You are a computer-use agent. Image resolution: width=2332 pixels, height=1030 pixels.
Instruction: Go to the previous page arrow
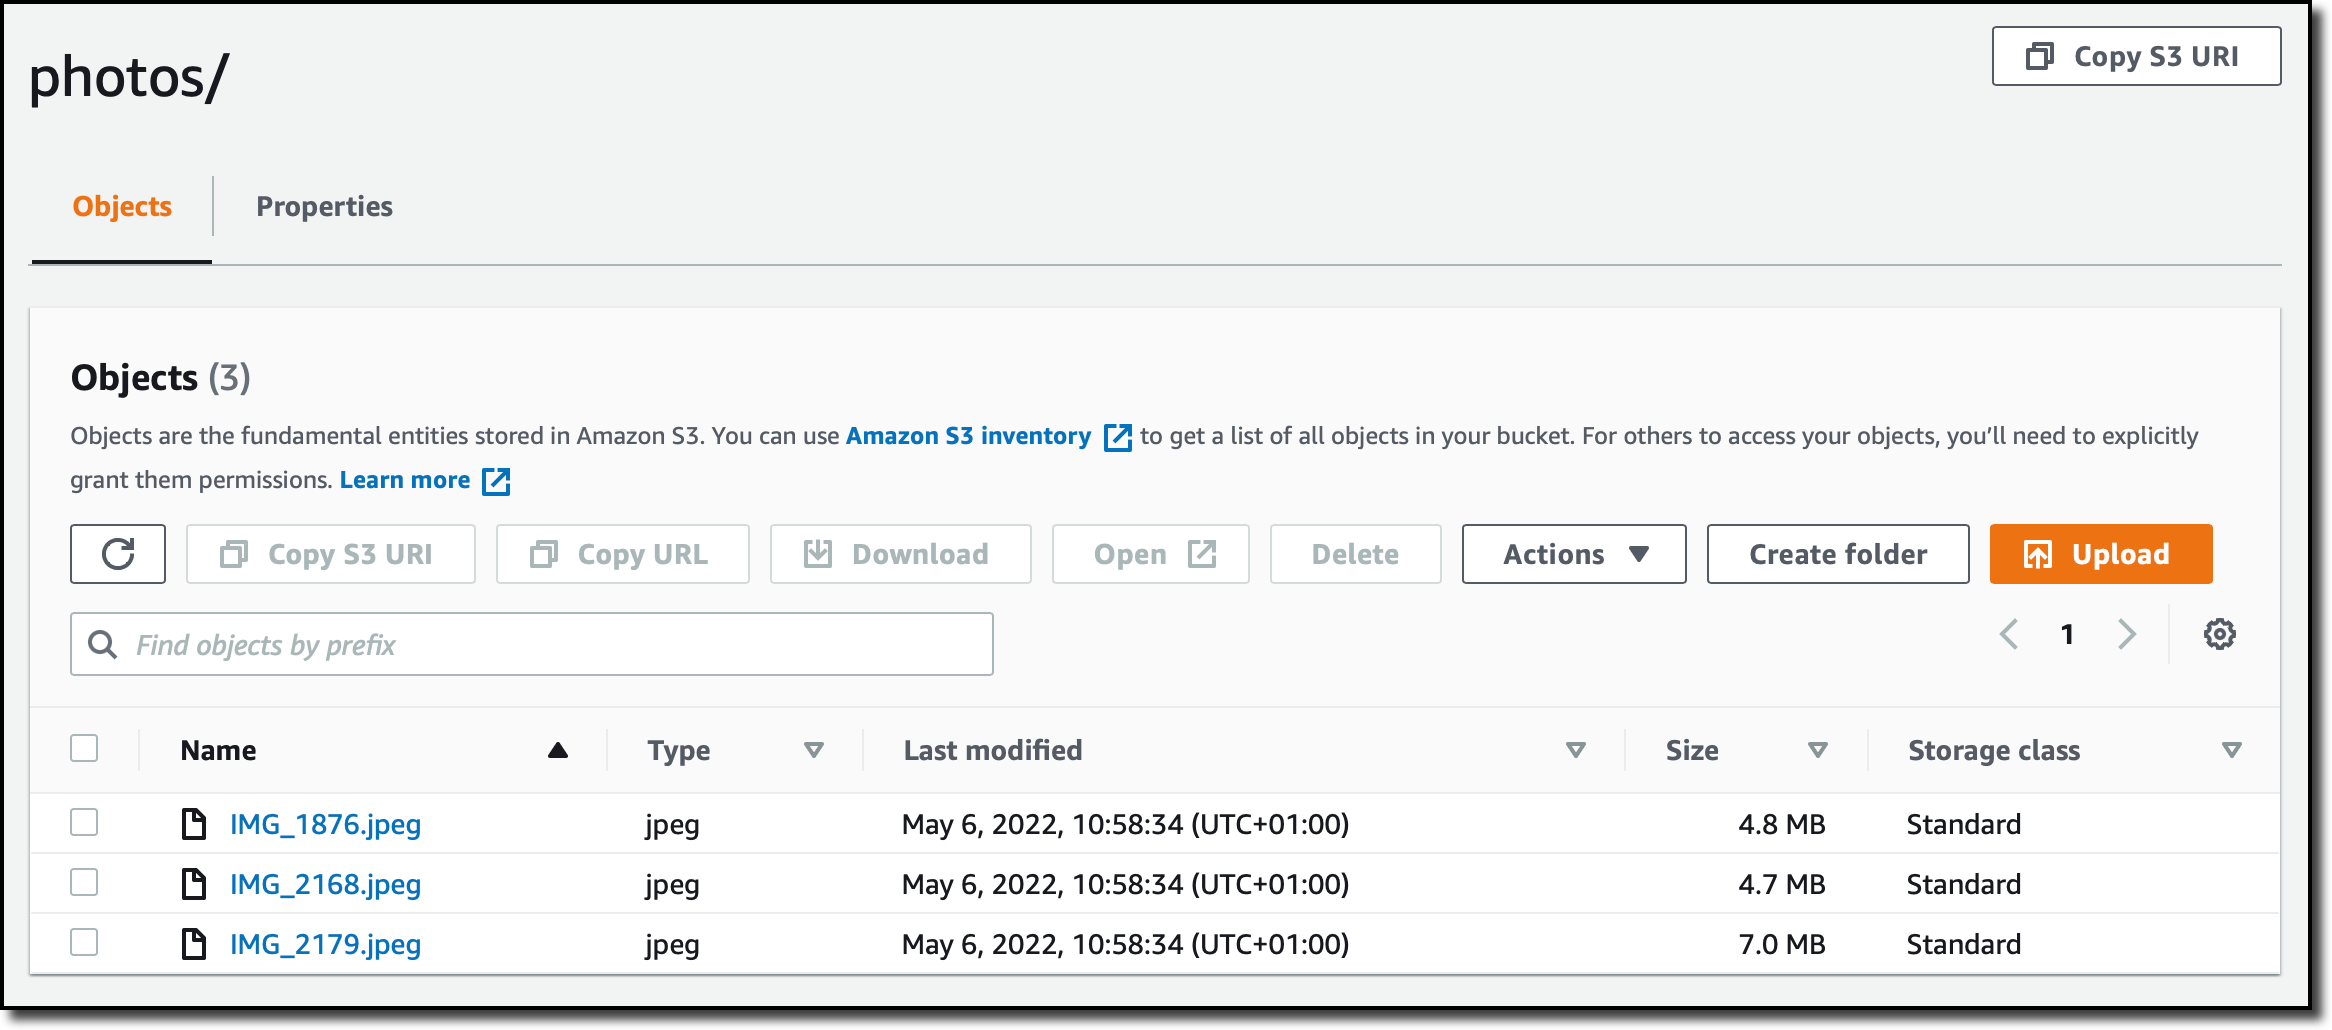(x=2009, y=634)
